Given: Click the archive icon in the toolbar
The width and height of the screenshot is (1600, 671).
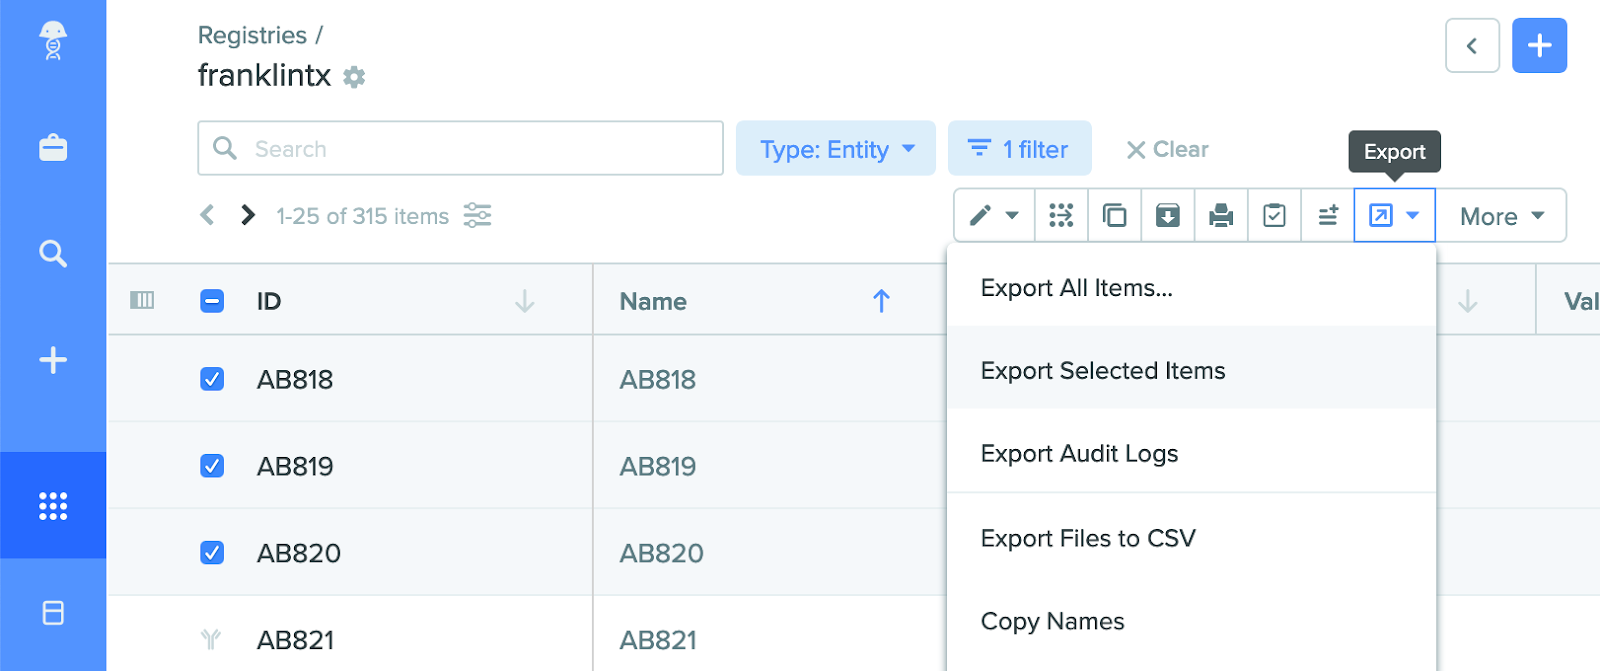Looking at the screenshot, I should (1168, 216).
